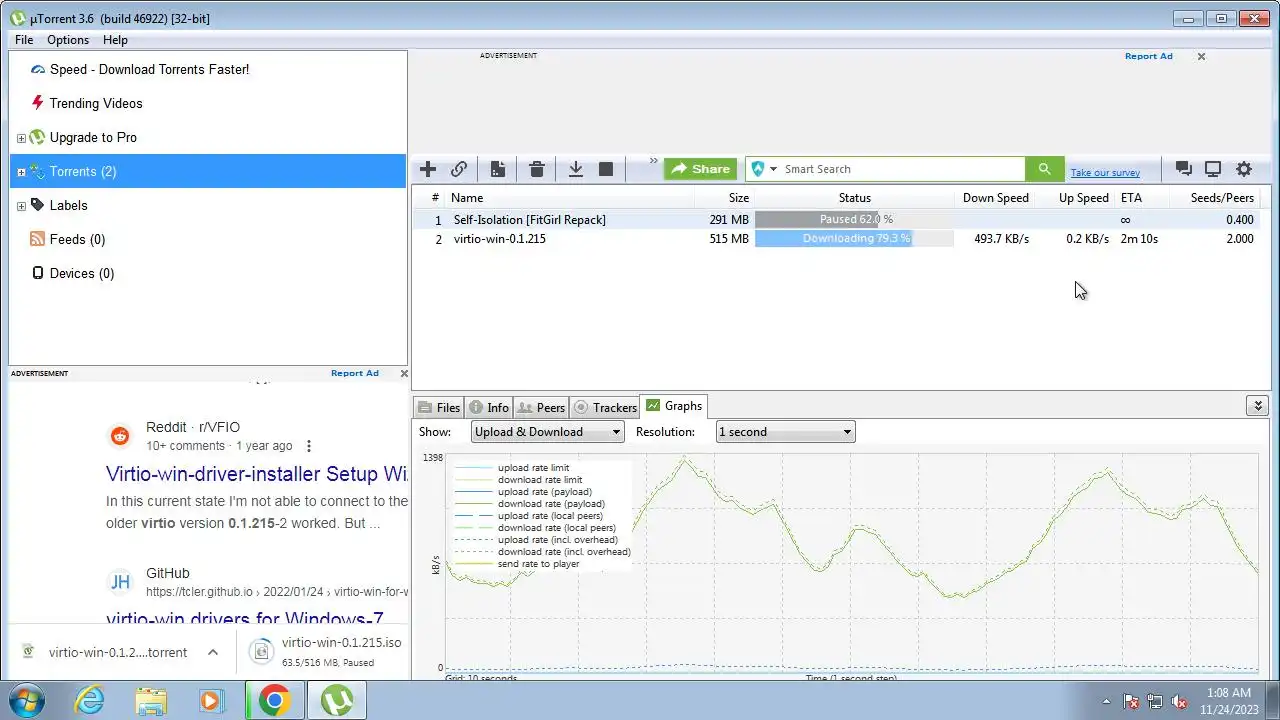Expand the Torrents (2) tree node
The width and height of the screenshot is (1280, 720).
pos(21,172)
